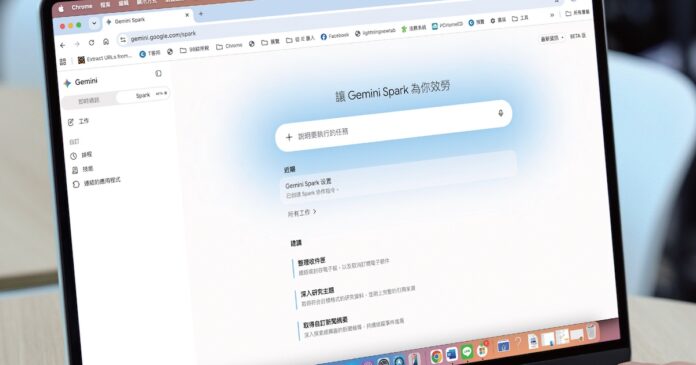Switch the mode toggle to instant chat
The height and width of the screenshot is (365, 696).
(89, 101)
